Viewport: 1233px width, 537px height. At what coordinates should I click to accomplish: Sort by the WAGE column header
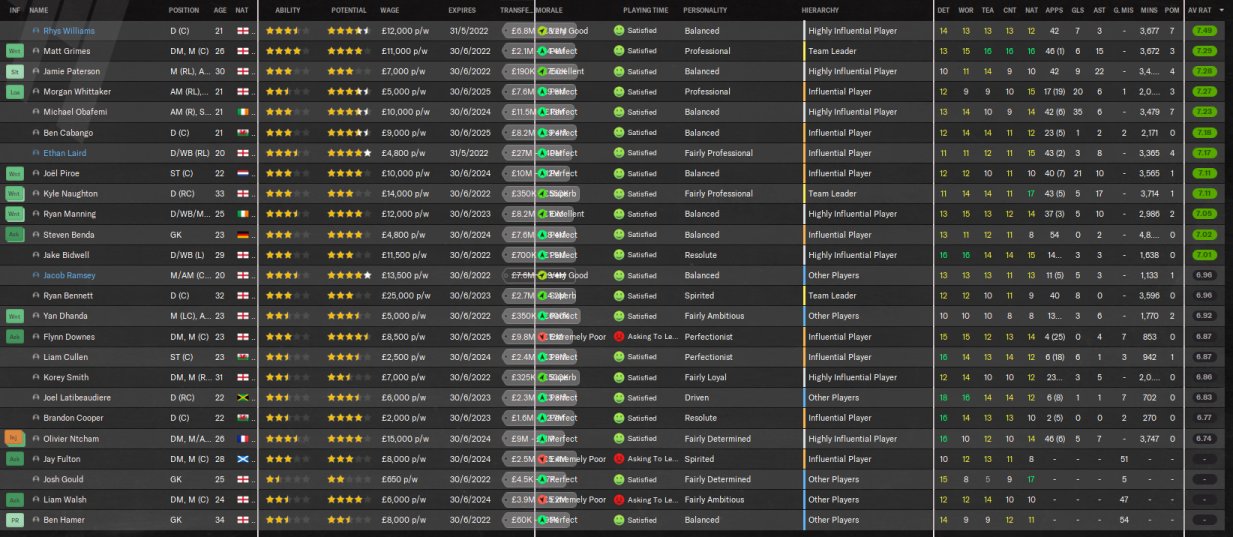[x=390, y=10]
